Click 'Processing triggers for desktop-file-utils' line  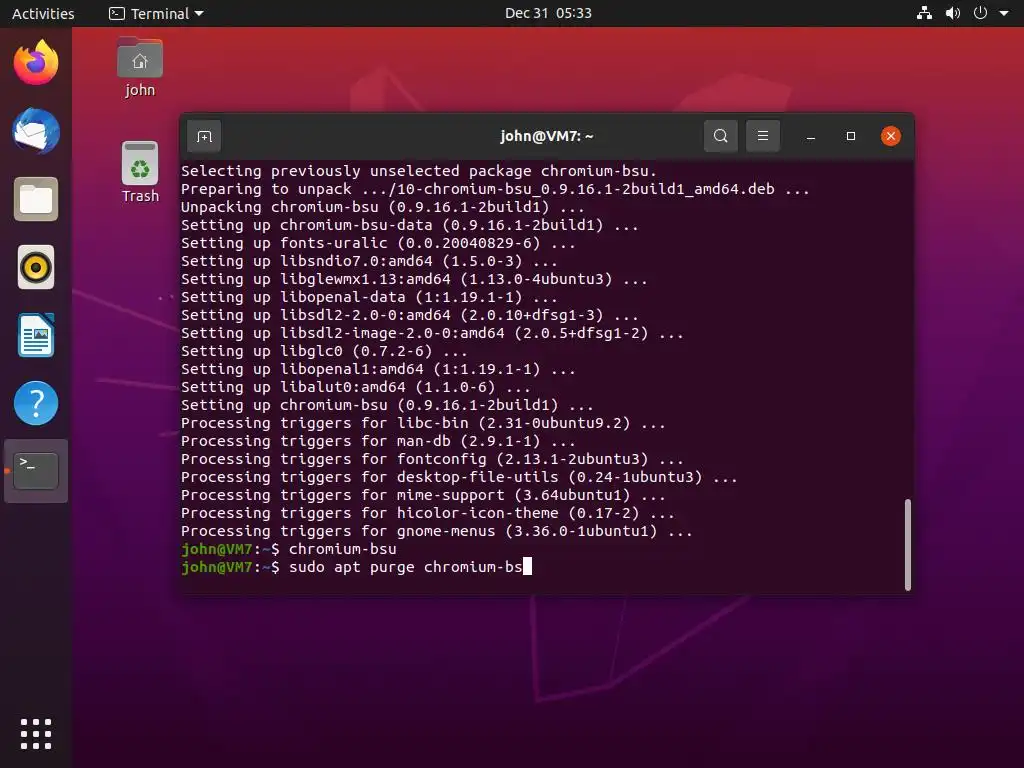pyautogui.click(x=459, y=477)
